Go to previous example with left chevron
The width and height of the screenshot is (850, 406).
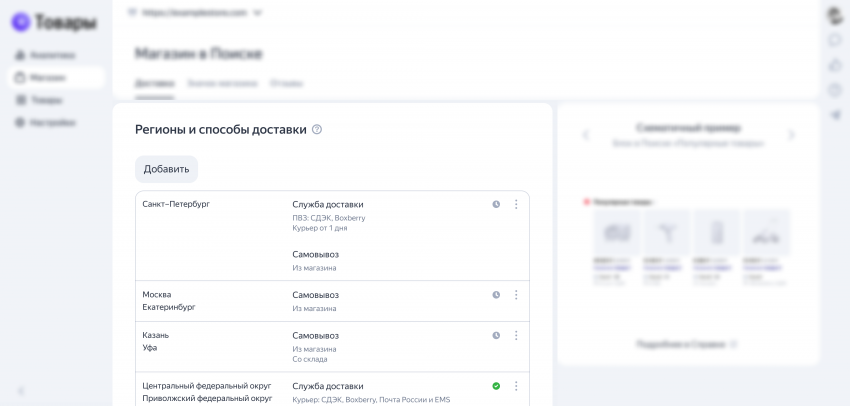(x=586, y=135)
